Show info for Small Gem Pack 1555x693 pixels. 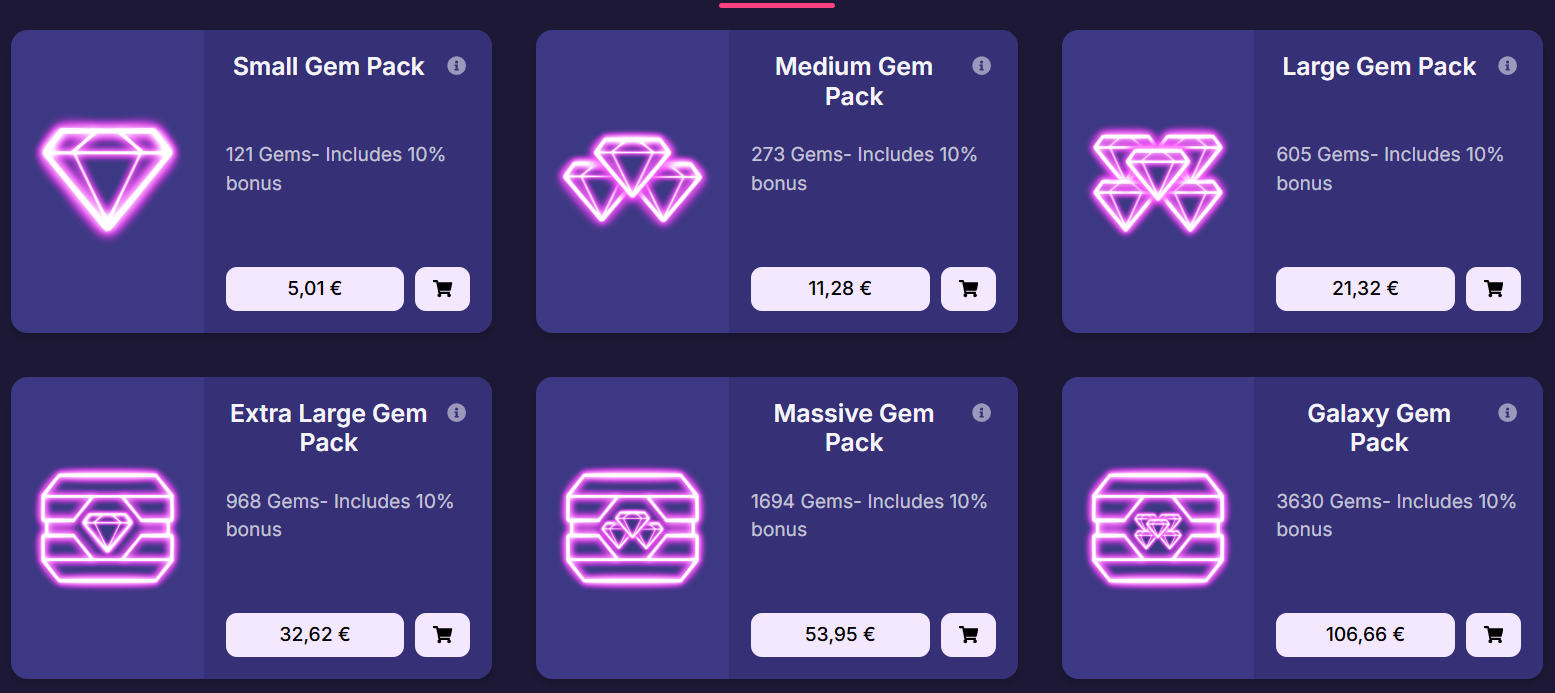click(457, 66)
